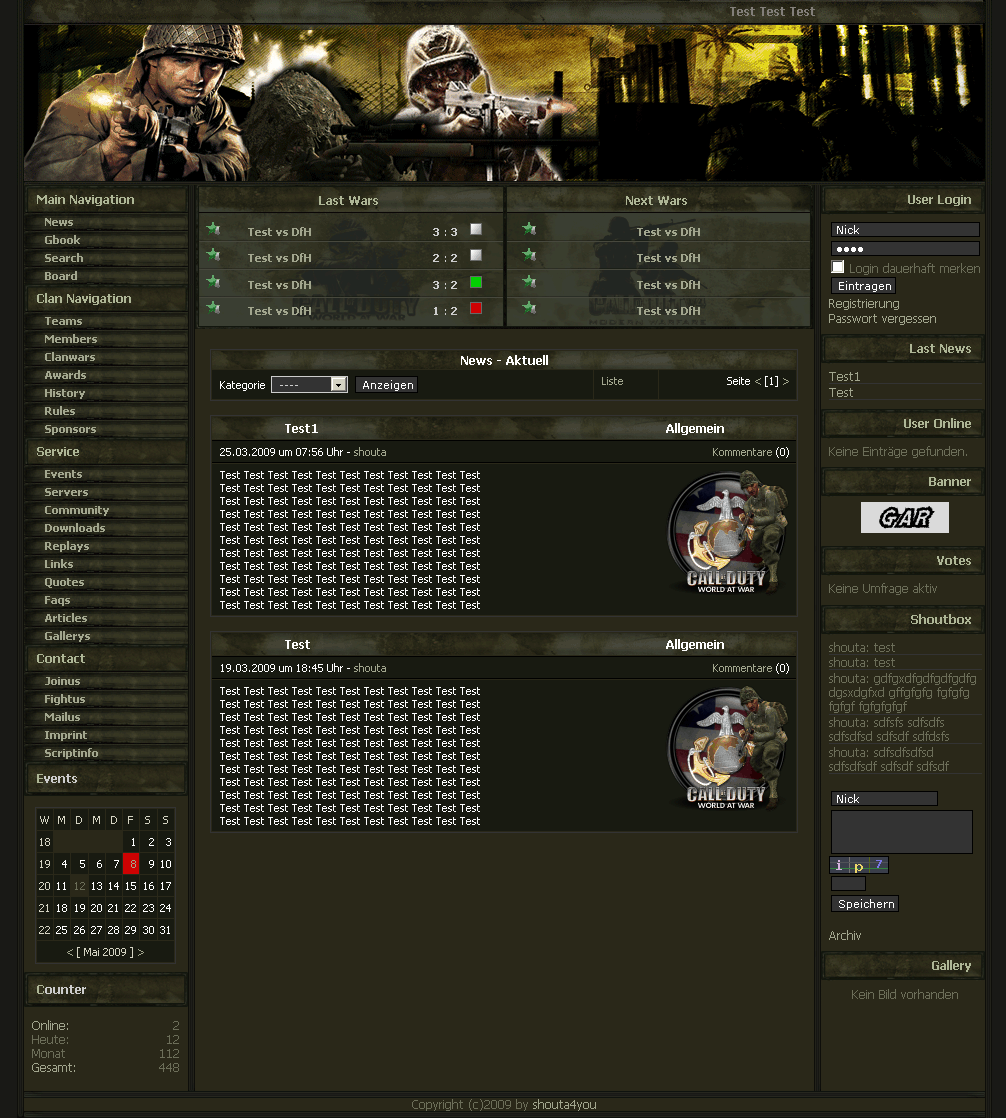Open the Test1 news headline
This screenshot has width=1006, height=1120.
click(x=301, y=429)
